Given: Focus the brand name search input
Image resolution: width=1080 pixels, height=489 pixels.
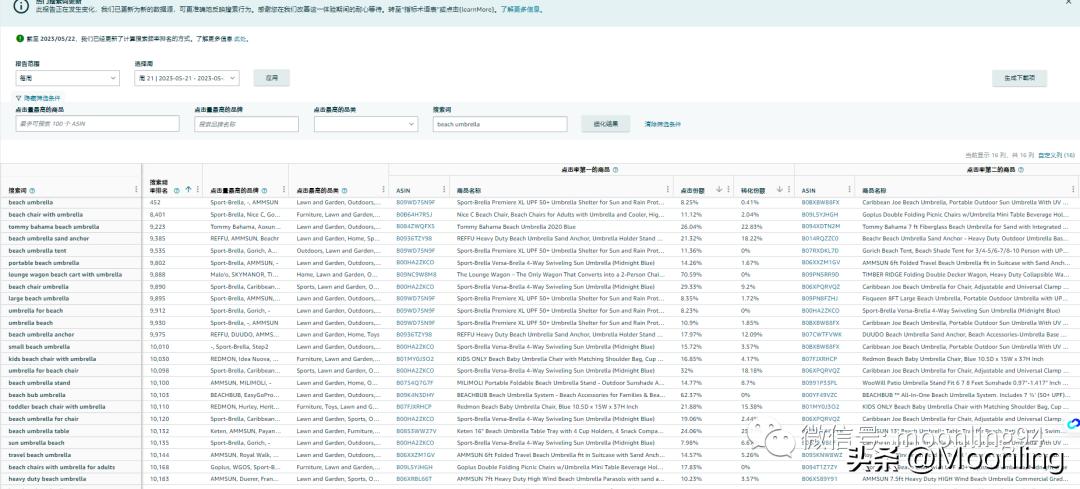Looking at the screenshot, I should click(247, 124).
